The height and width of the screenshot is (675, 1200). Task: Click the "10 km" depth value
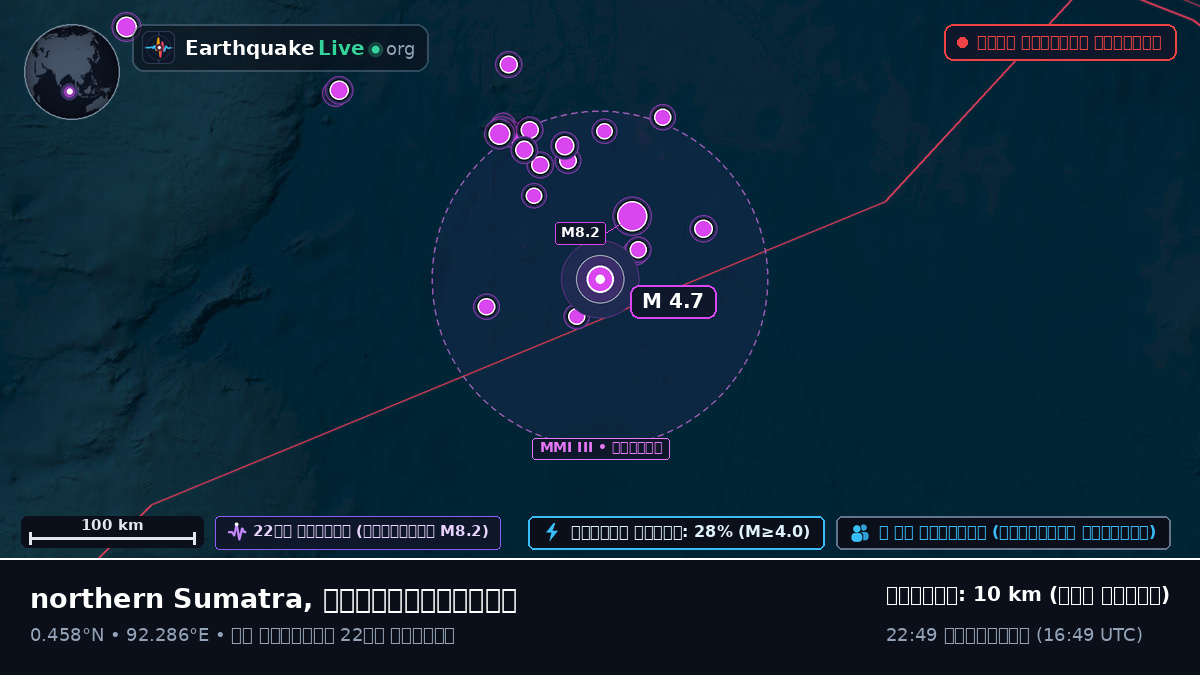coord(1007,595)
